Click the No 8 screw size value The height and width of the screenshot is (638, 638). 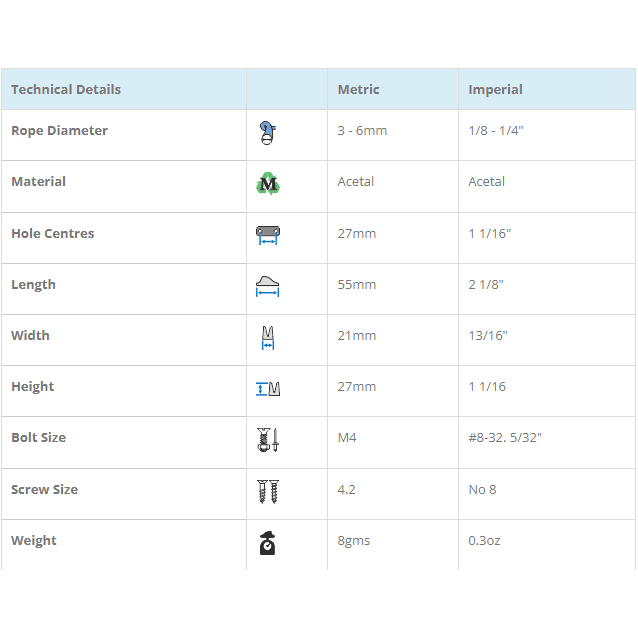(x=483, y=490)
